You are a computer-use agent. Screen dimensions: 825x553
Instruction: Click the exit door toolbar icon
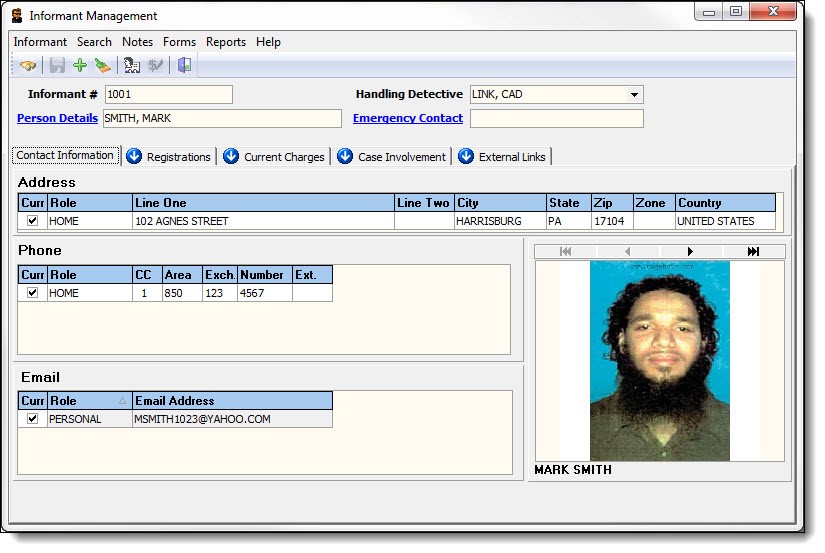click(x=184, y=66)
